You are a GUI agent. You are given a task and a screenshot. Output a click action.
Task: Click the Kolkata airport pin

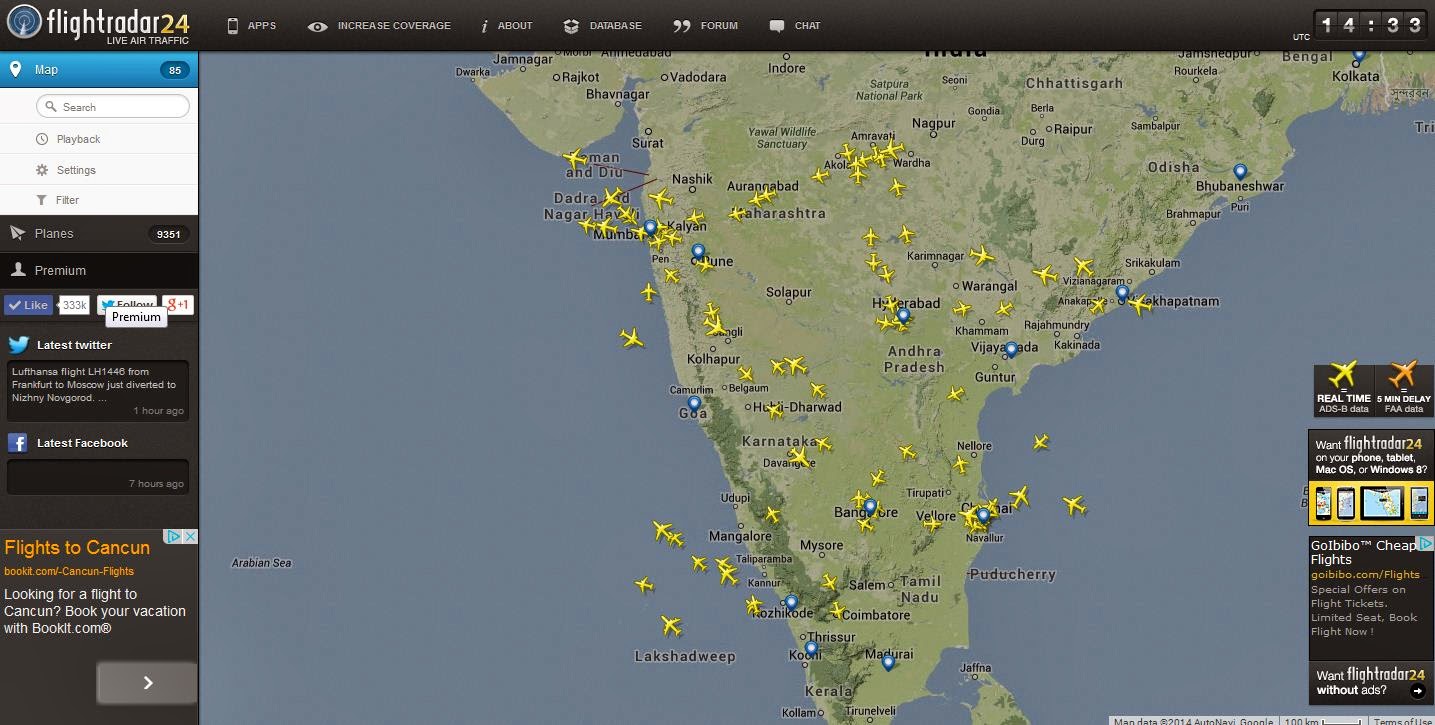[1359, 55]
